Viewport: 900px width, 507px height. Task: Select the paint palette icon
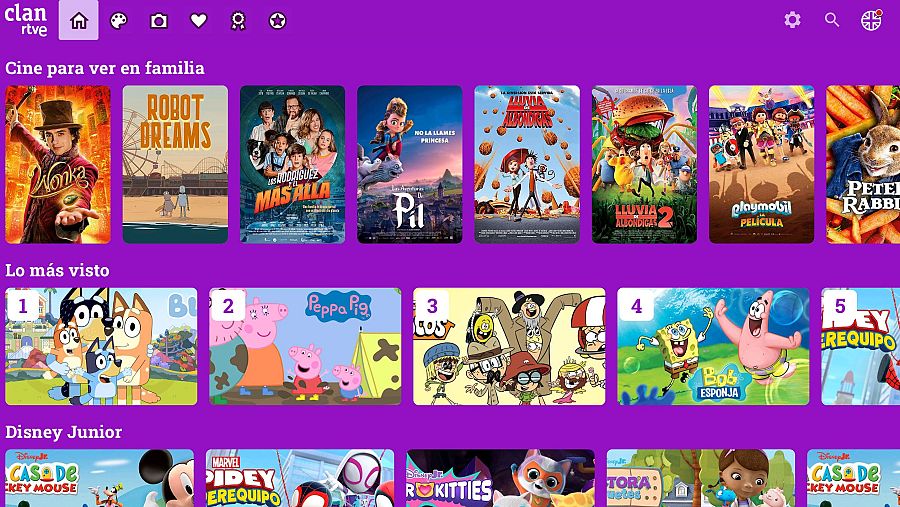click(x=118, y=21)
